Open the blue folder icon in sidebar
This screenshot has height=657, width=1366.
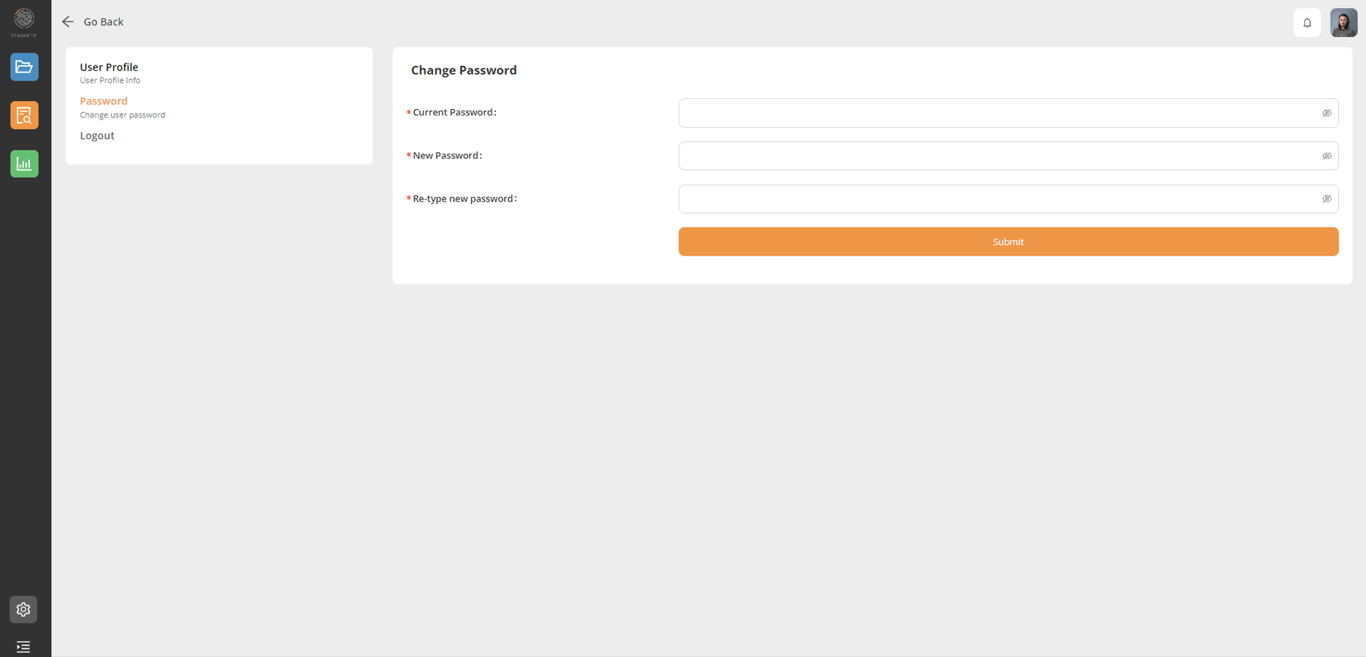pos(24,67)
